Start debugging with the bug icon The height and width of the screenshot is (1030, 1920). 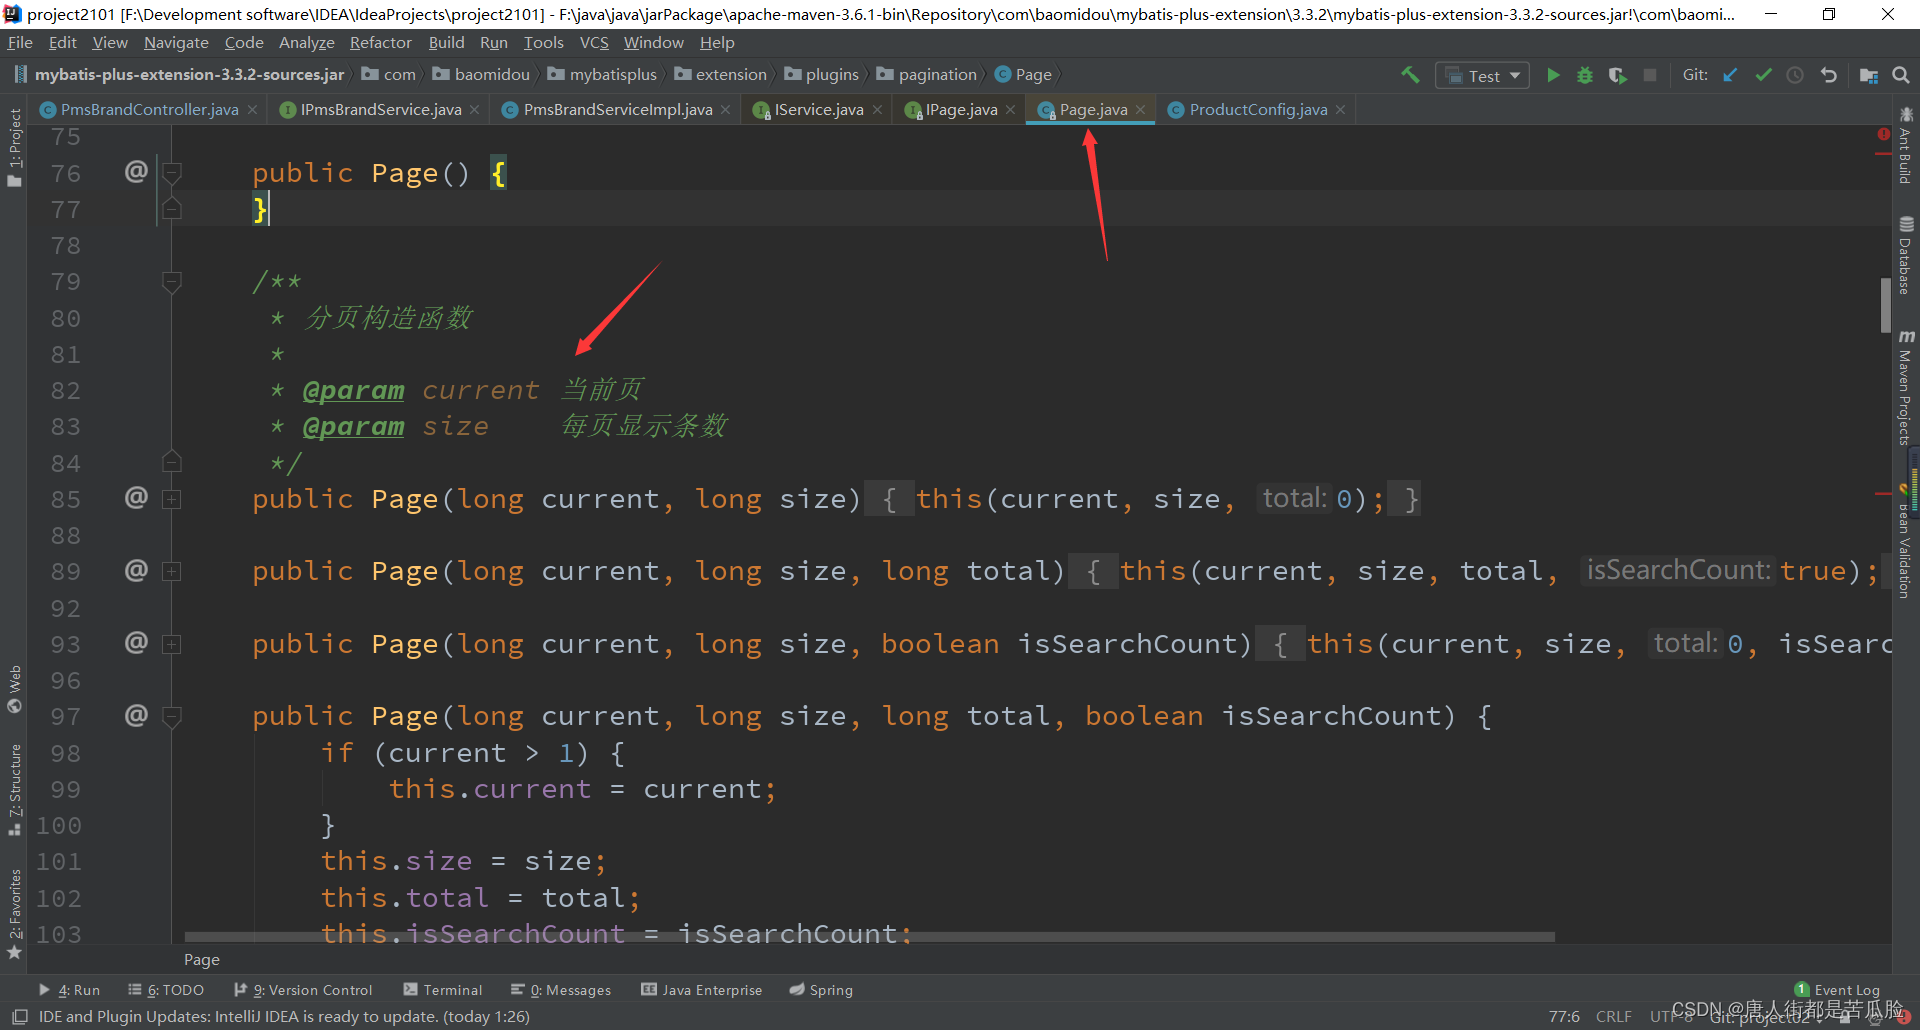1585,75
